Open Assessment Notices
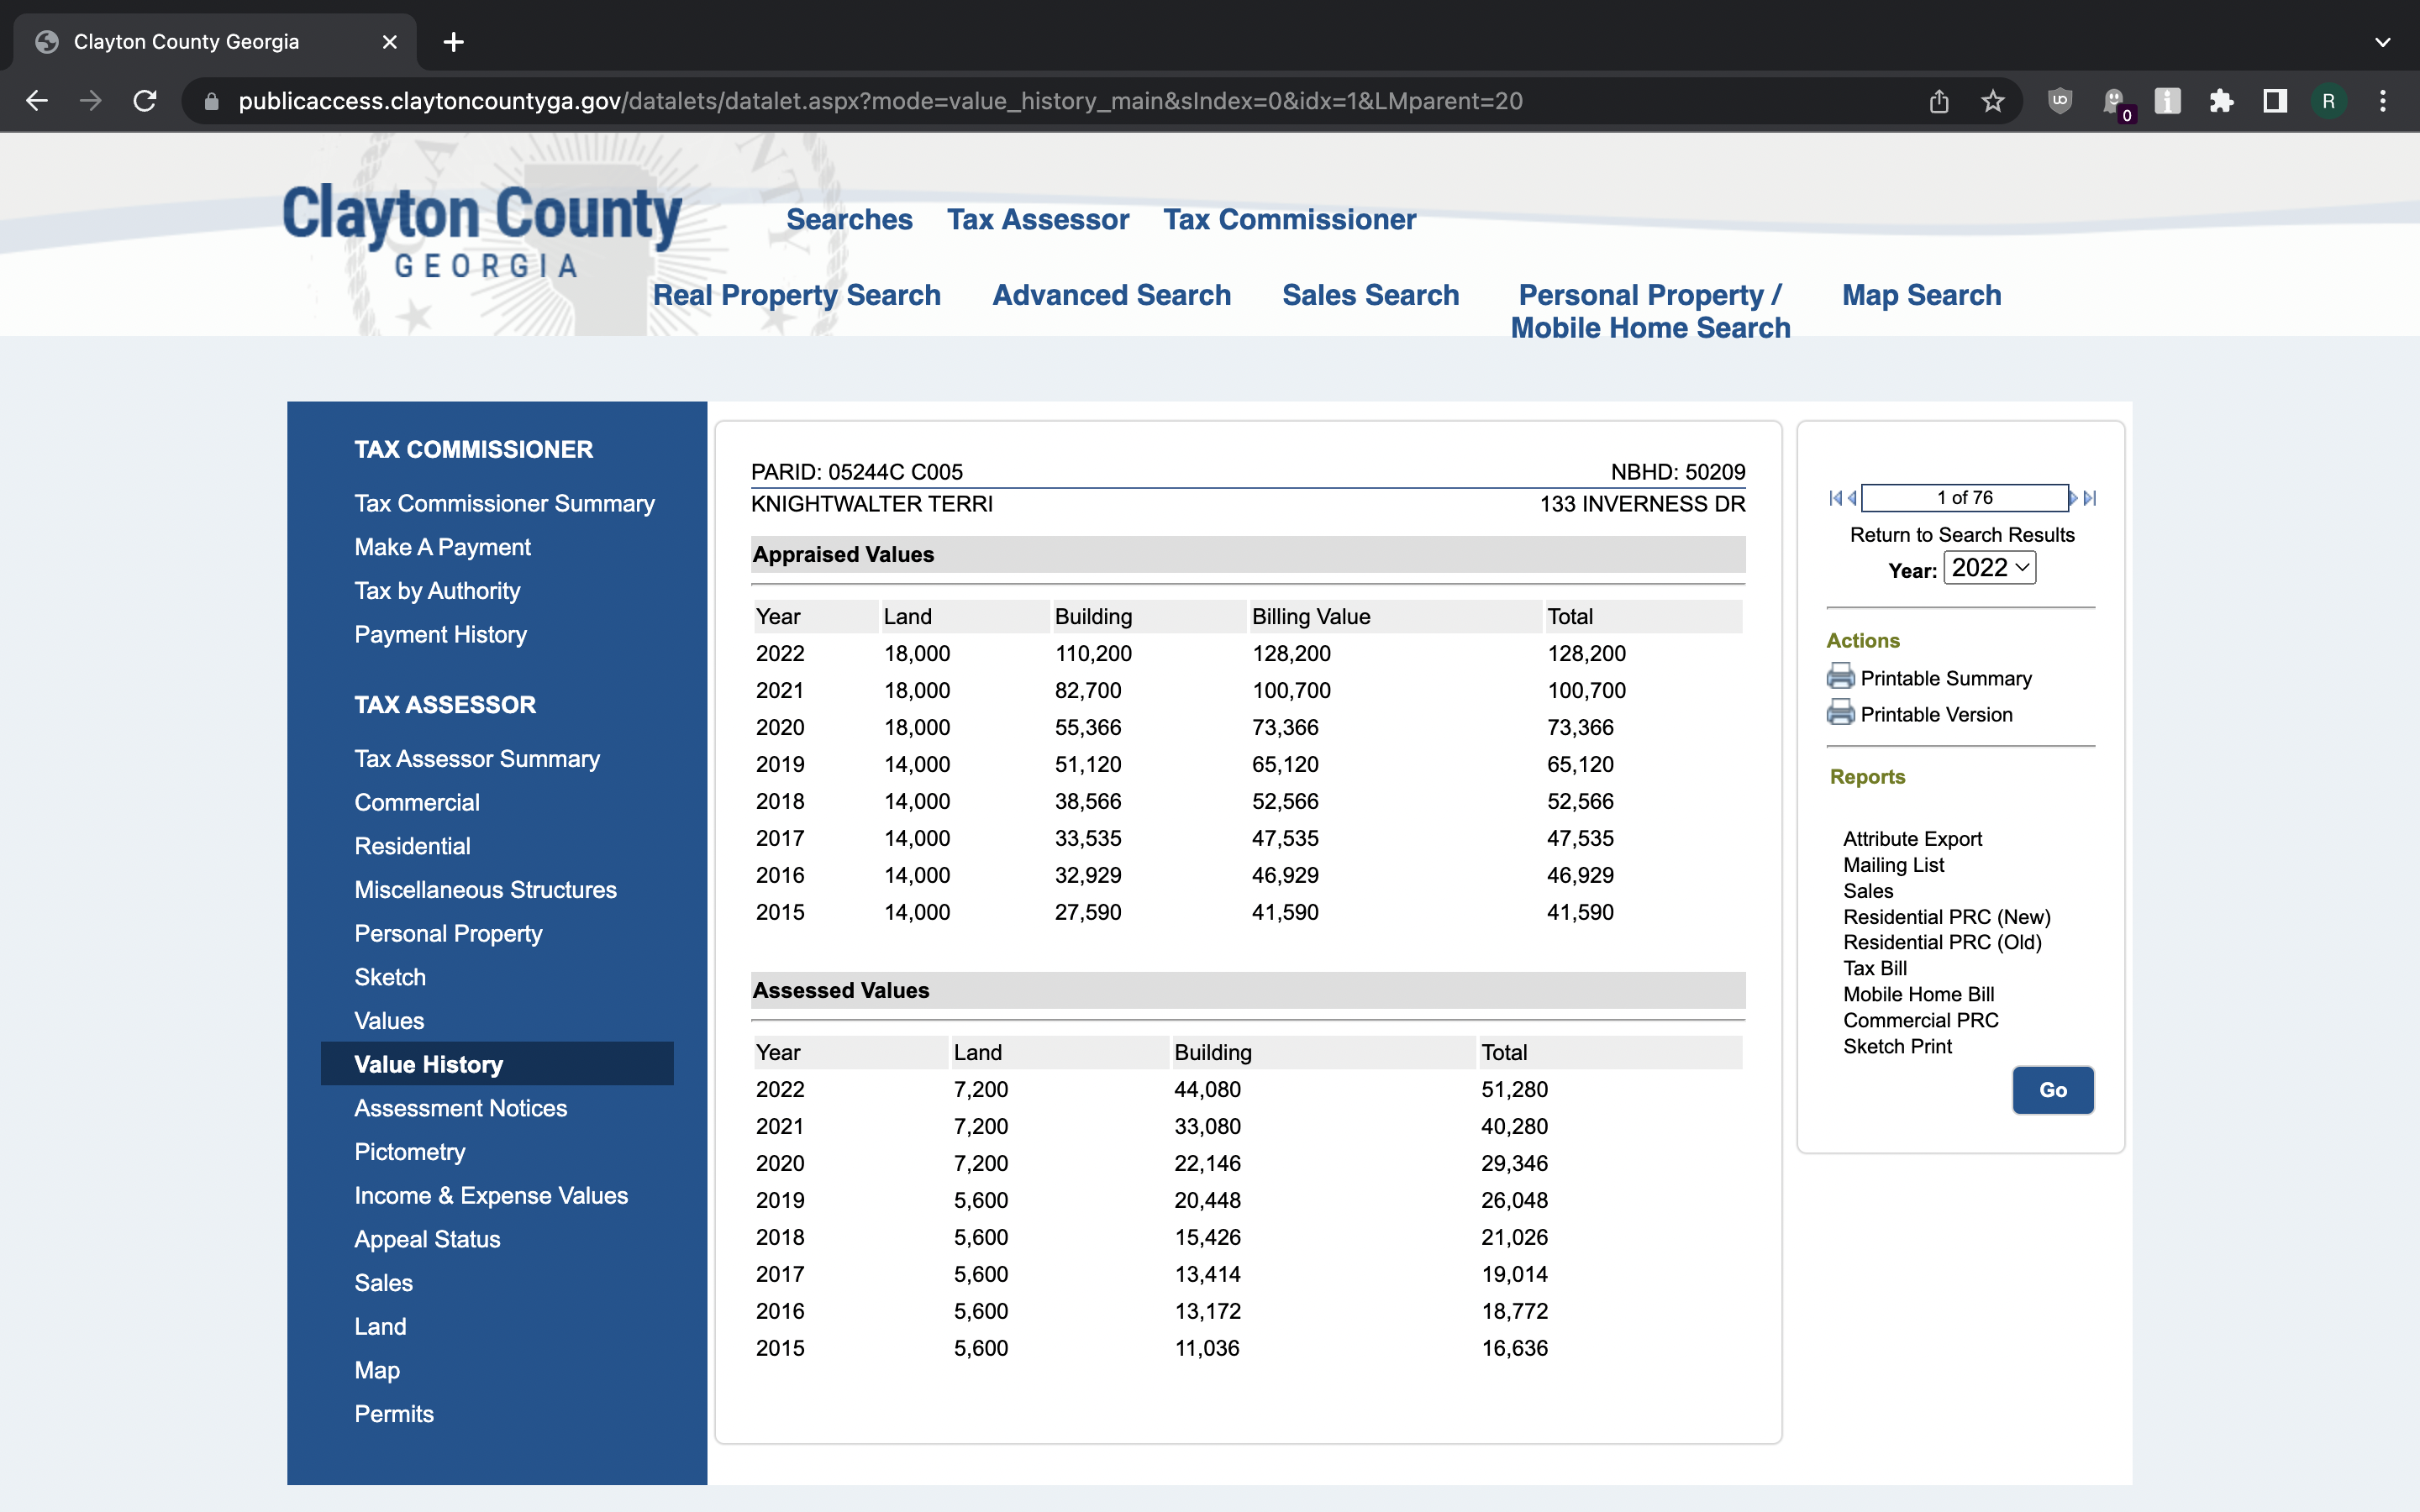 pos(460,1108)
